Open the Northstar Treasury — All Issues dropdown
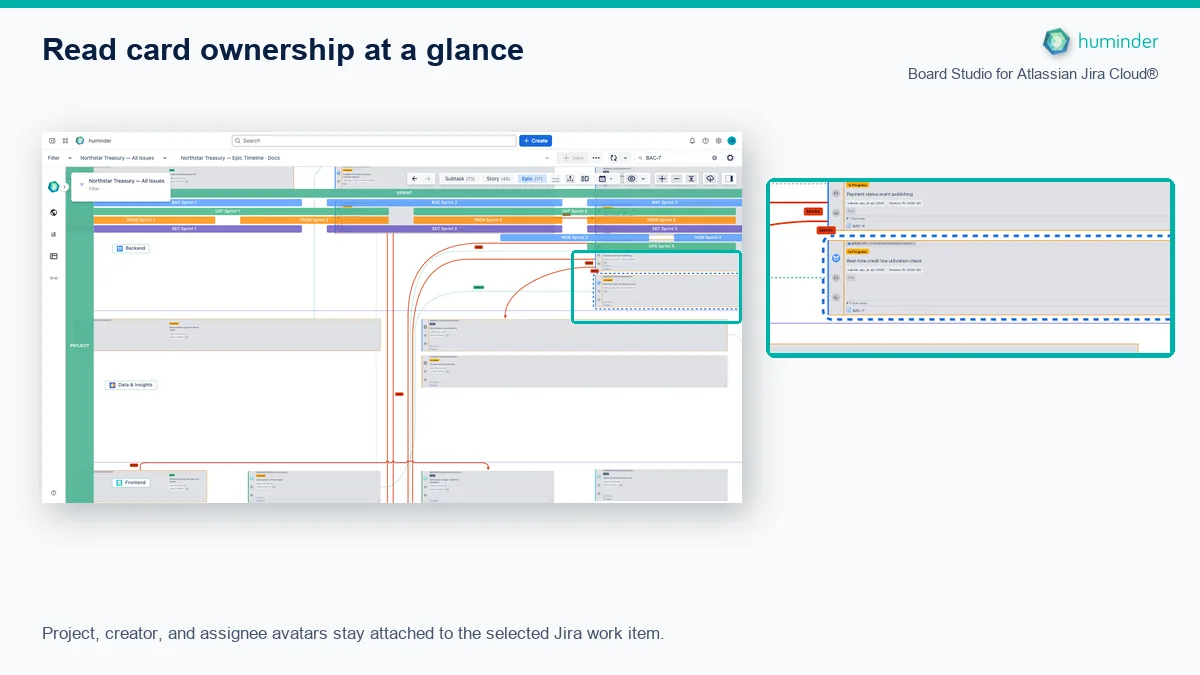This screenshot has height=675, width=1200. click(x=123, y=158)
